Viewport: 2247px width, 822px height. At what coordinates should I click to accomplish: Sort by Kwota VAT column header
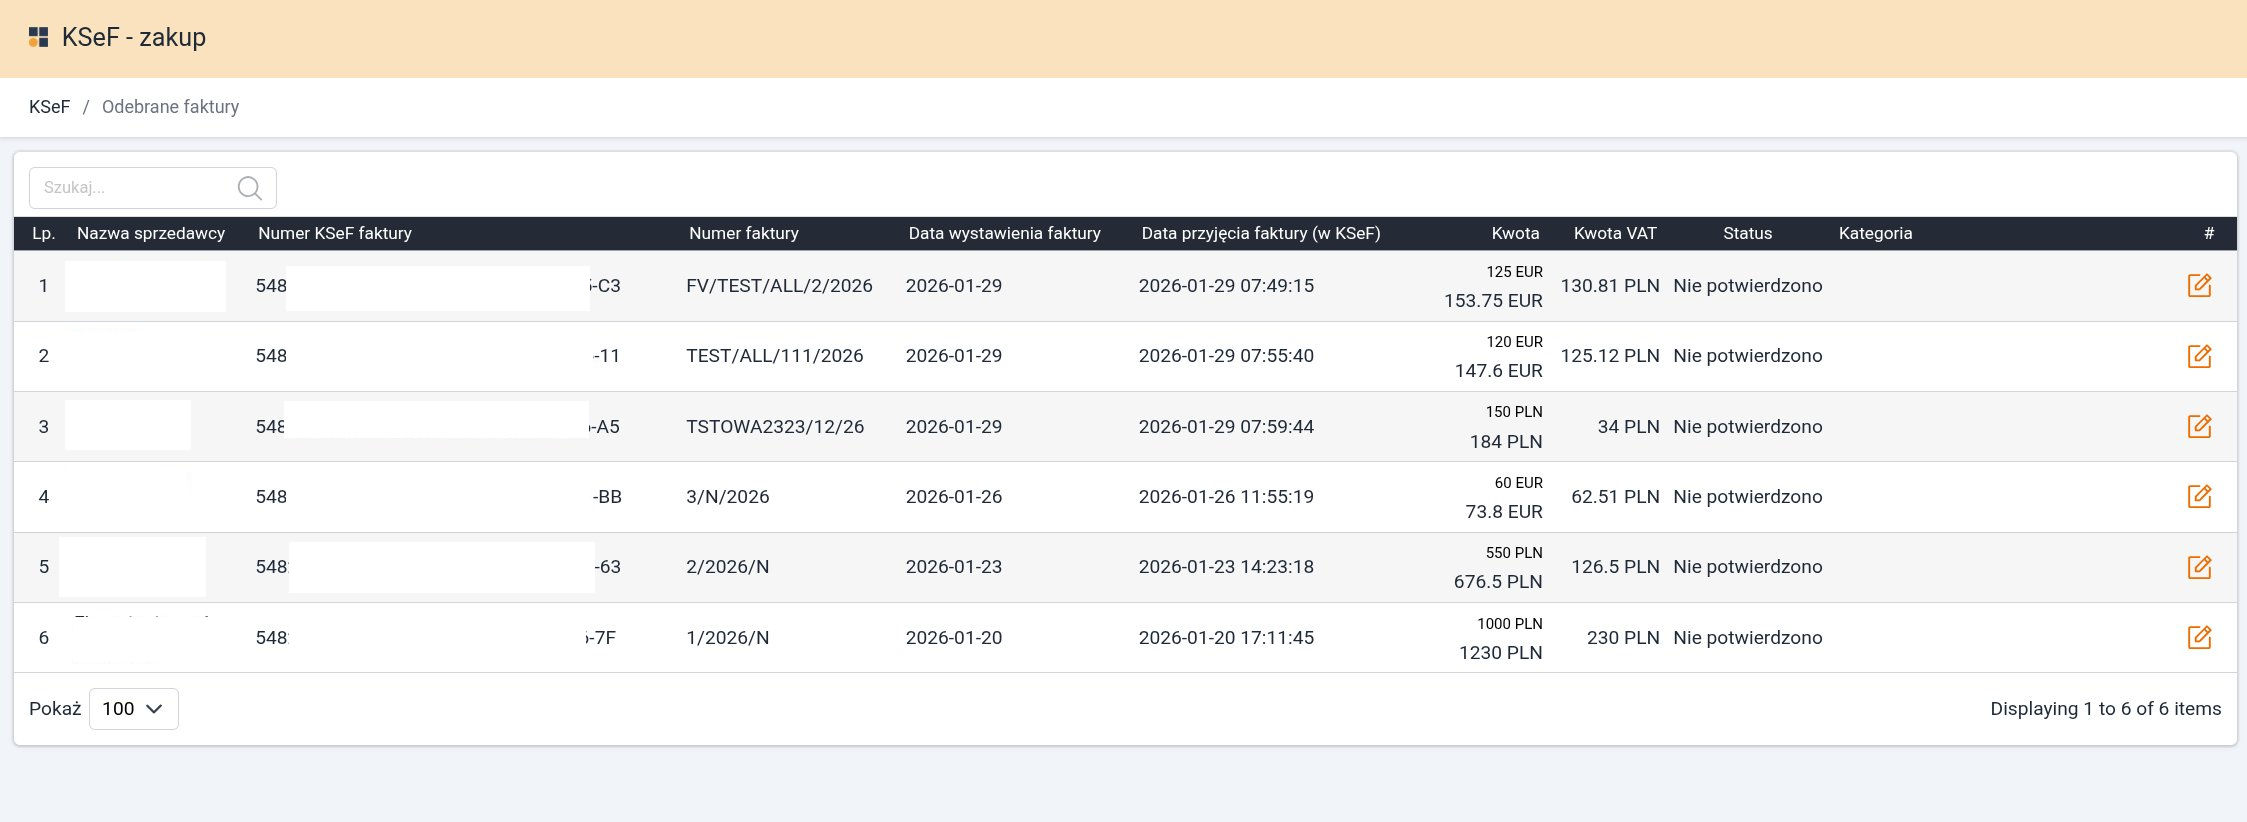click(x=1614, y=233)
